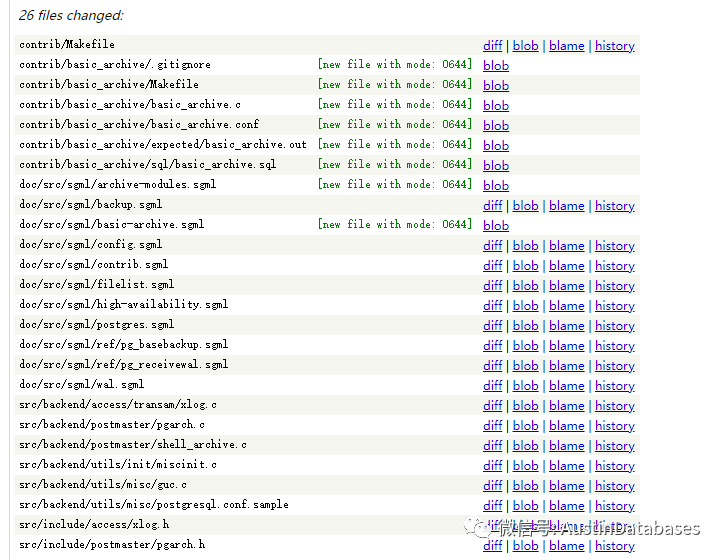Image resolution: width=723 pixels, height=560 pixels.
Task: Open diff link for contrib/Makefile
Action: (x=492, y=46)
